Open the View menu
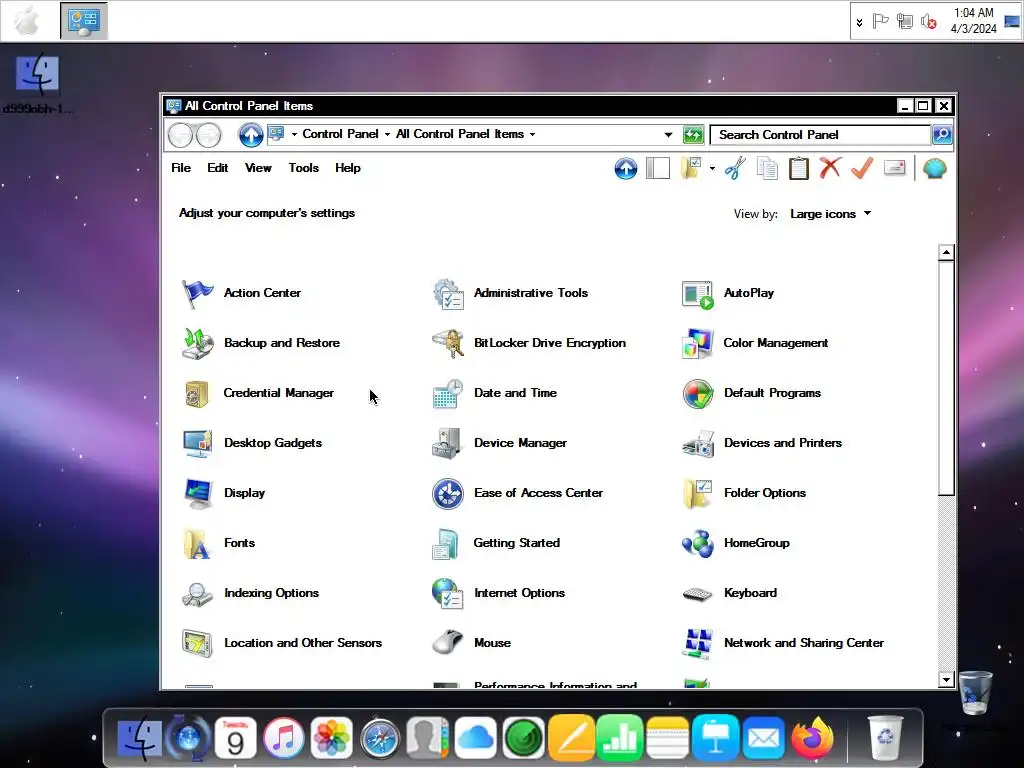Screen dimensions: 1024x768 258,168
